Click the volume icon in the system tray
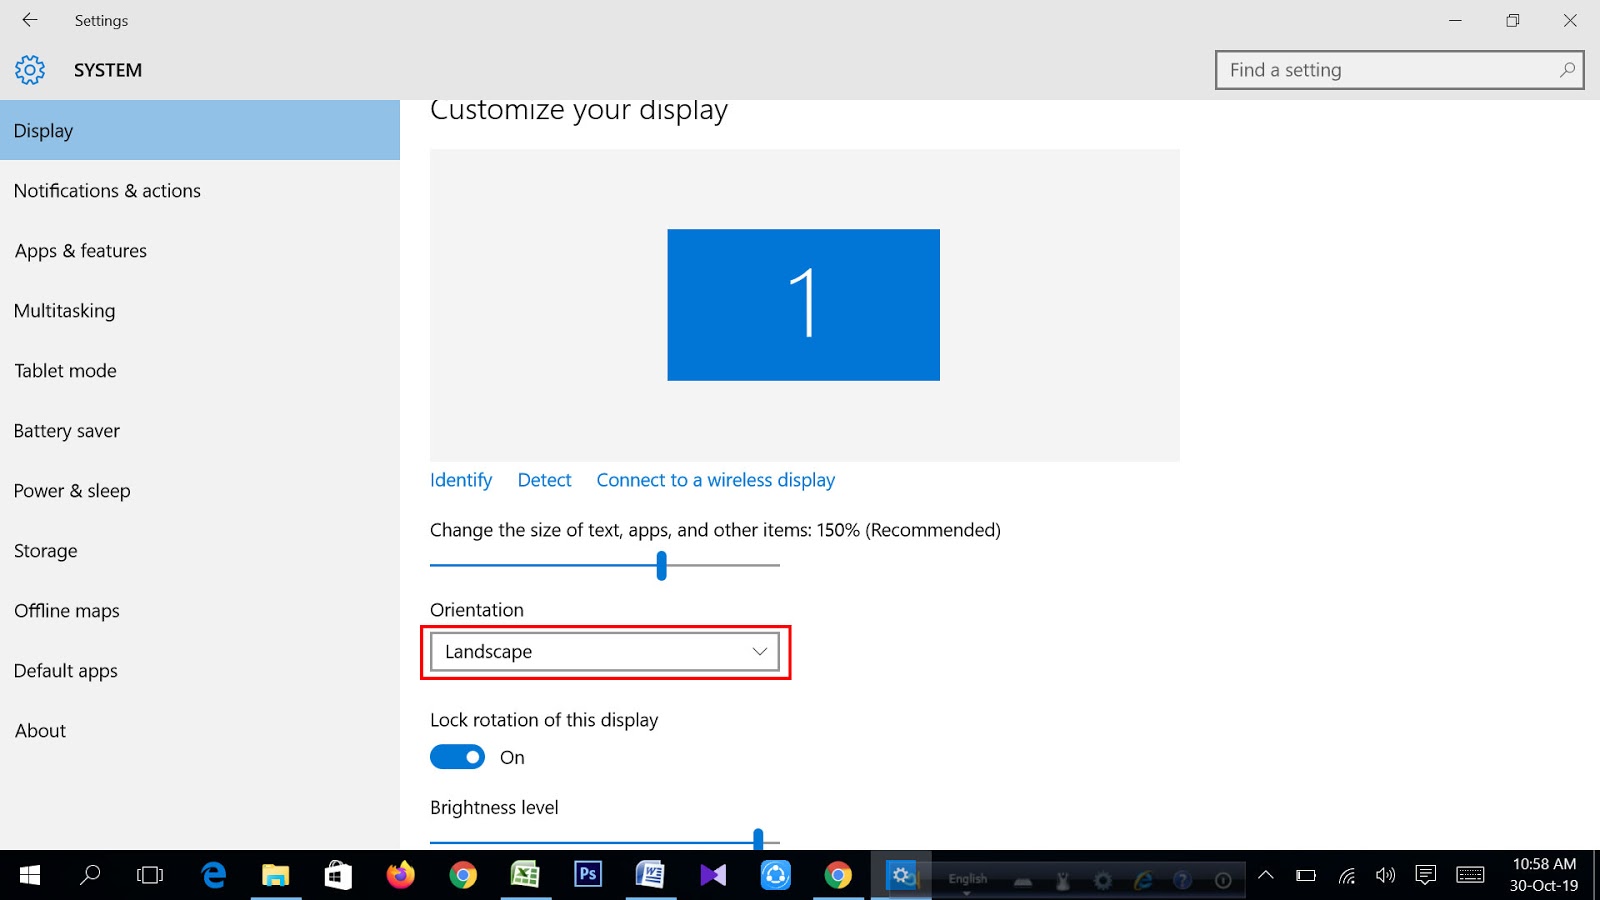This screenshot has height=900, width=1600. click(x=1385, y=875)
